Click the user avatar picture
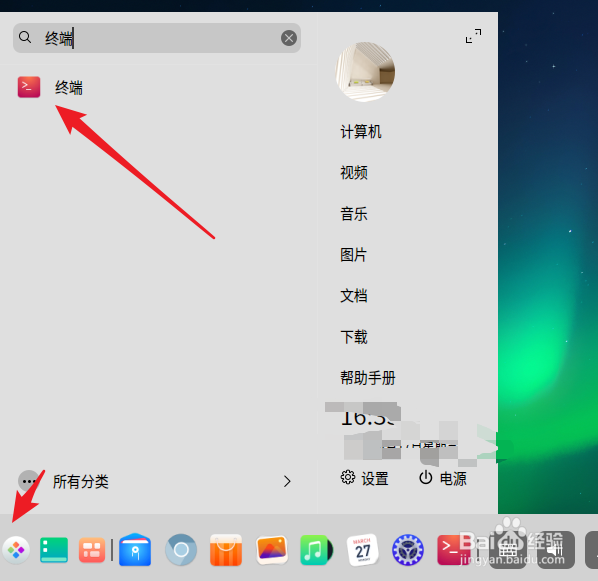This screenshot has height=581, width=598. 365,72
